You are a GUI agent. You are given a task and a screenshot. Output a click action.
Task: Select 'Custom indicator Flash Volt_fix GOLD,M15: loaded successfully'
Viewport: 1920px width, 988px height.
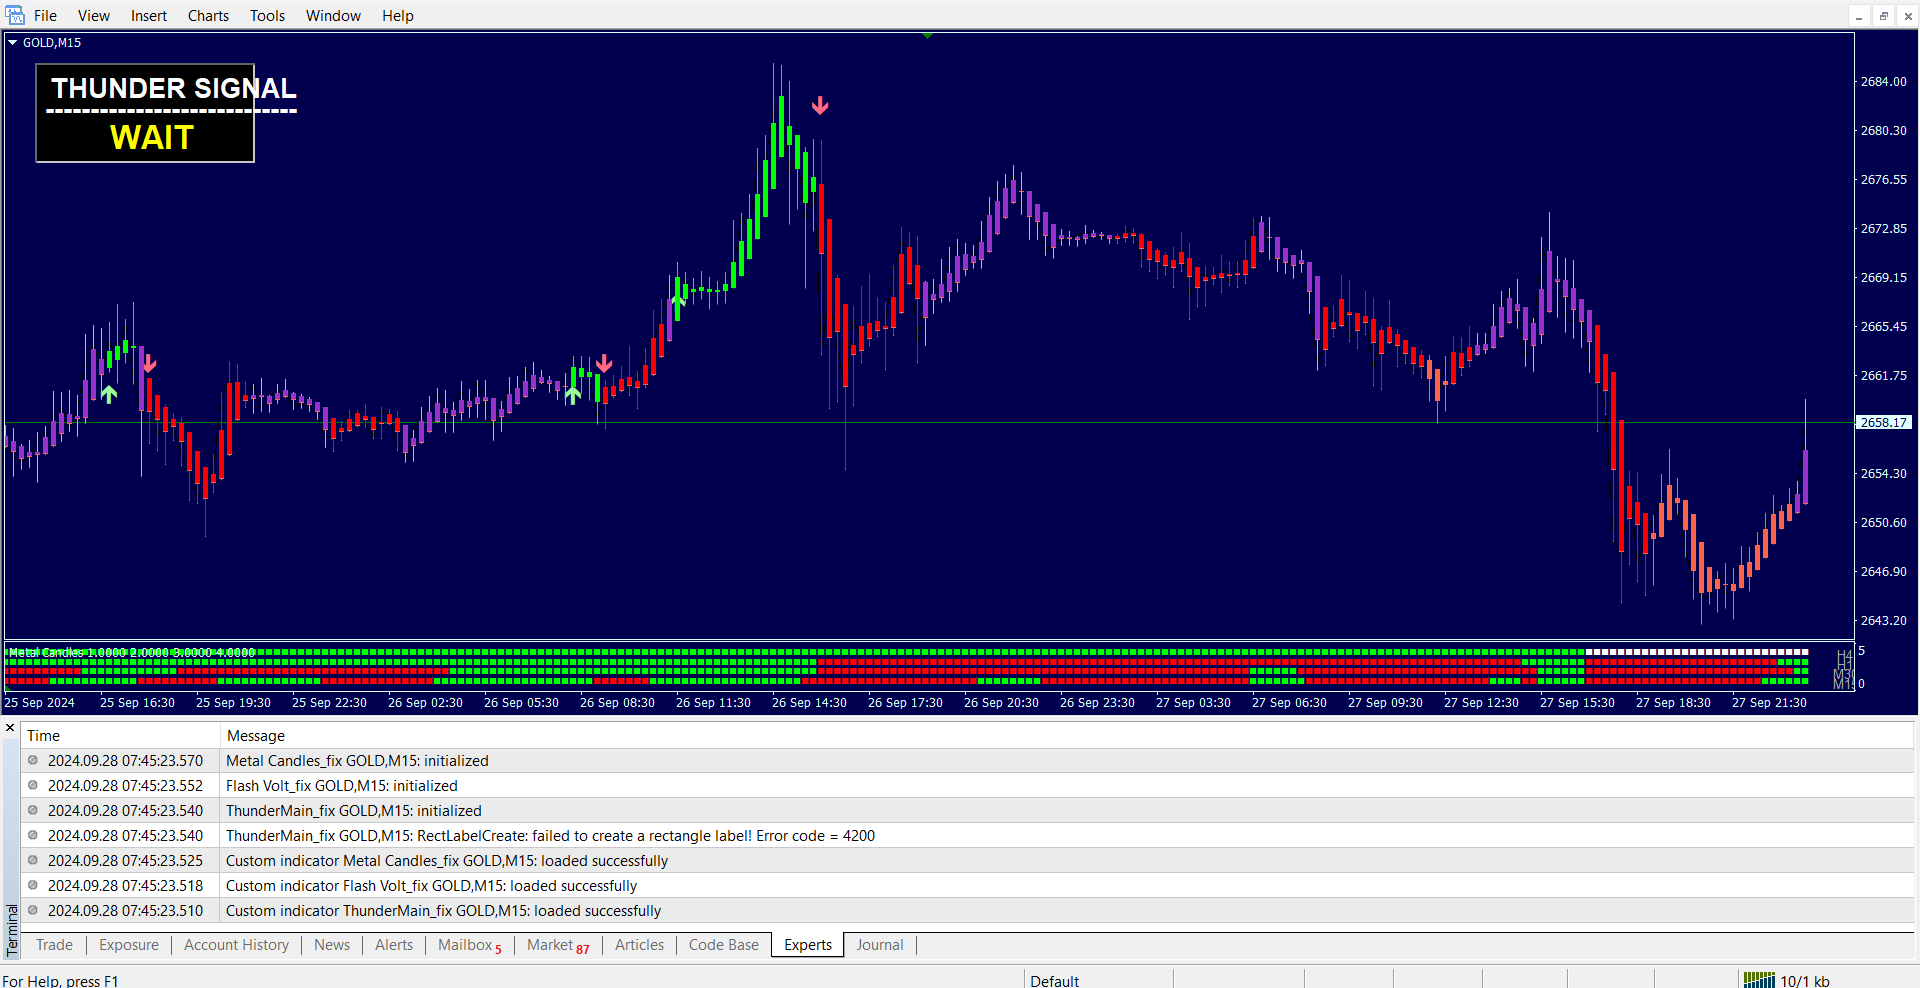431,886
